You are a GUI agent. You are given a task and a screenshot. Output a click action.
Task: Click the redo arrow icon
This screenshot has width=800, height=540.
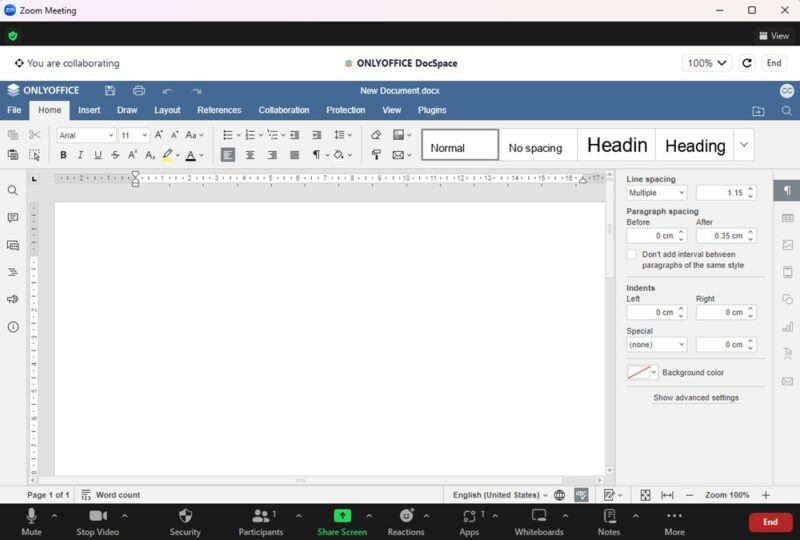(196, 91)
